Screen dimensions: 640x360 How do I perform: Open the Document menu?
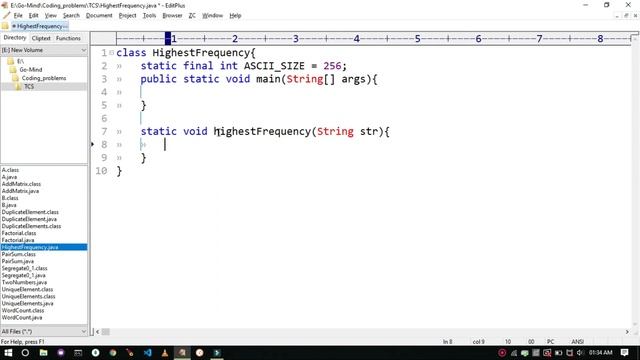[x=99, y=16]
